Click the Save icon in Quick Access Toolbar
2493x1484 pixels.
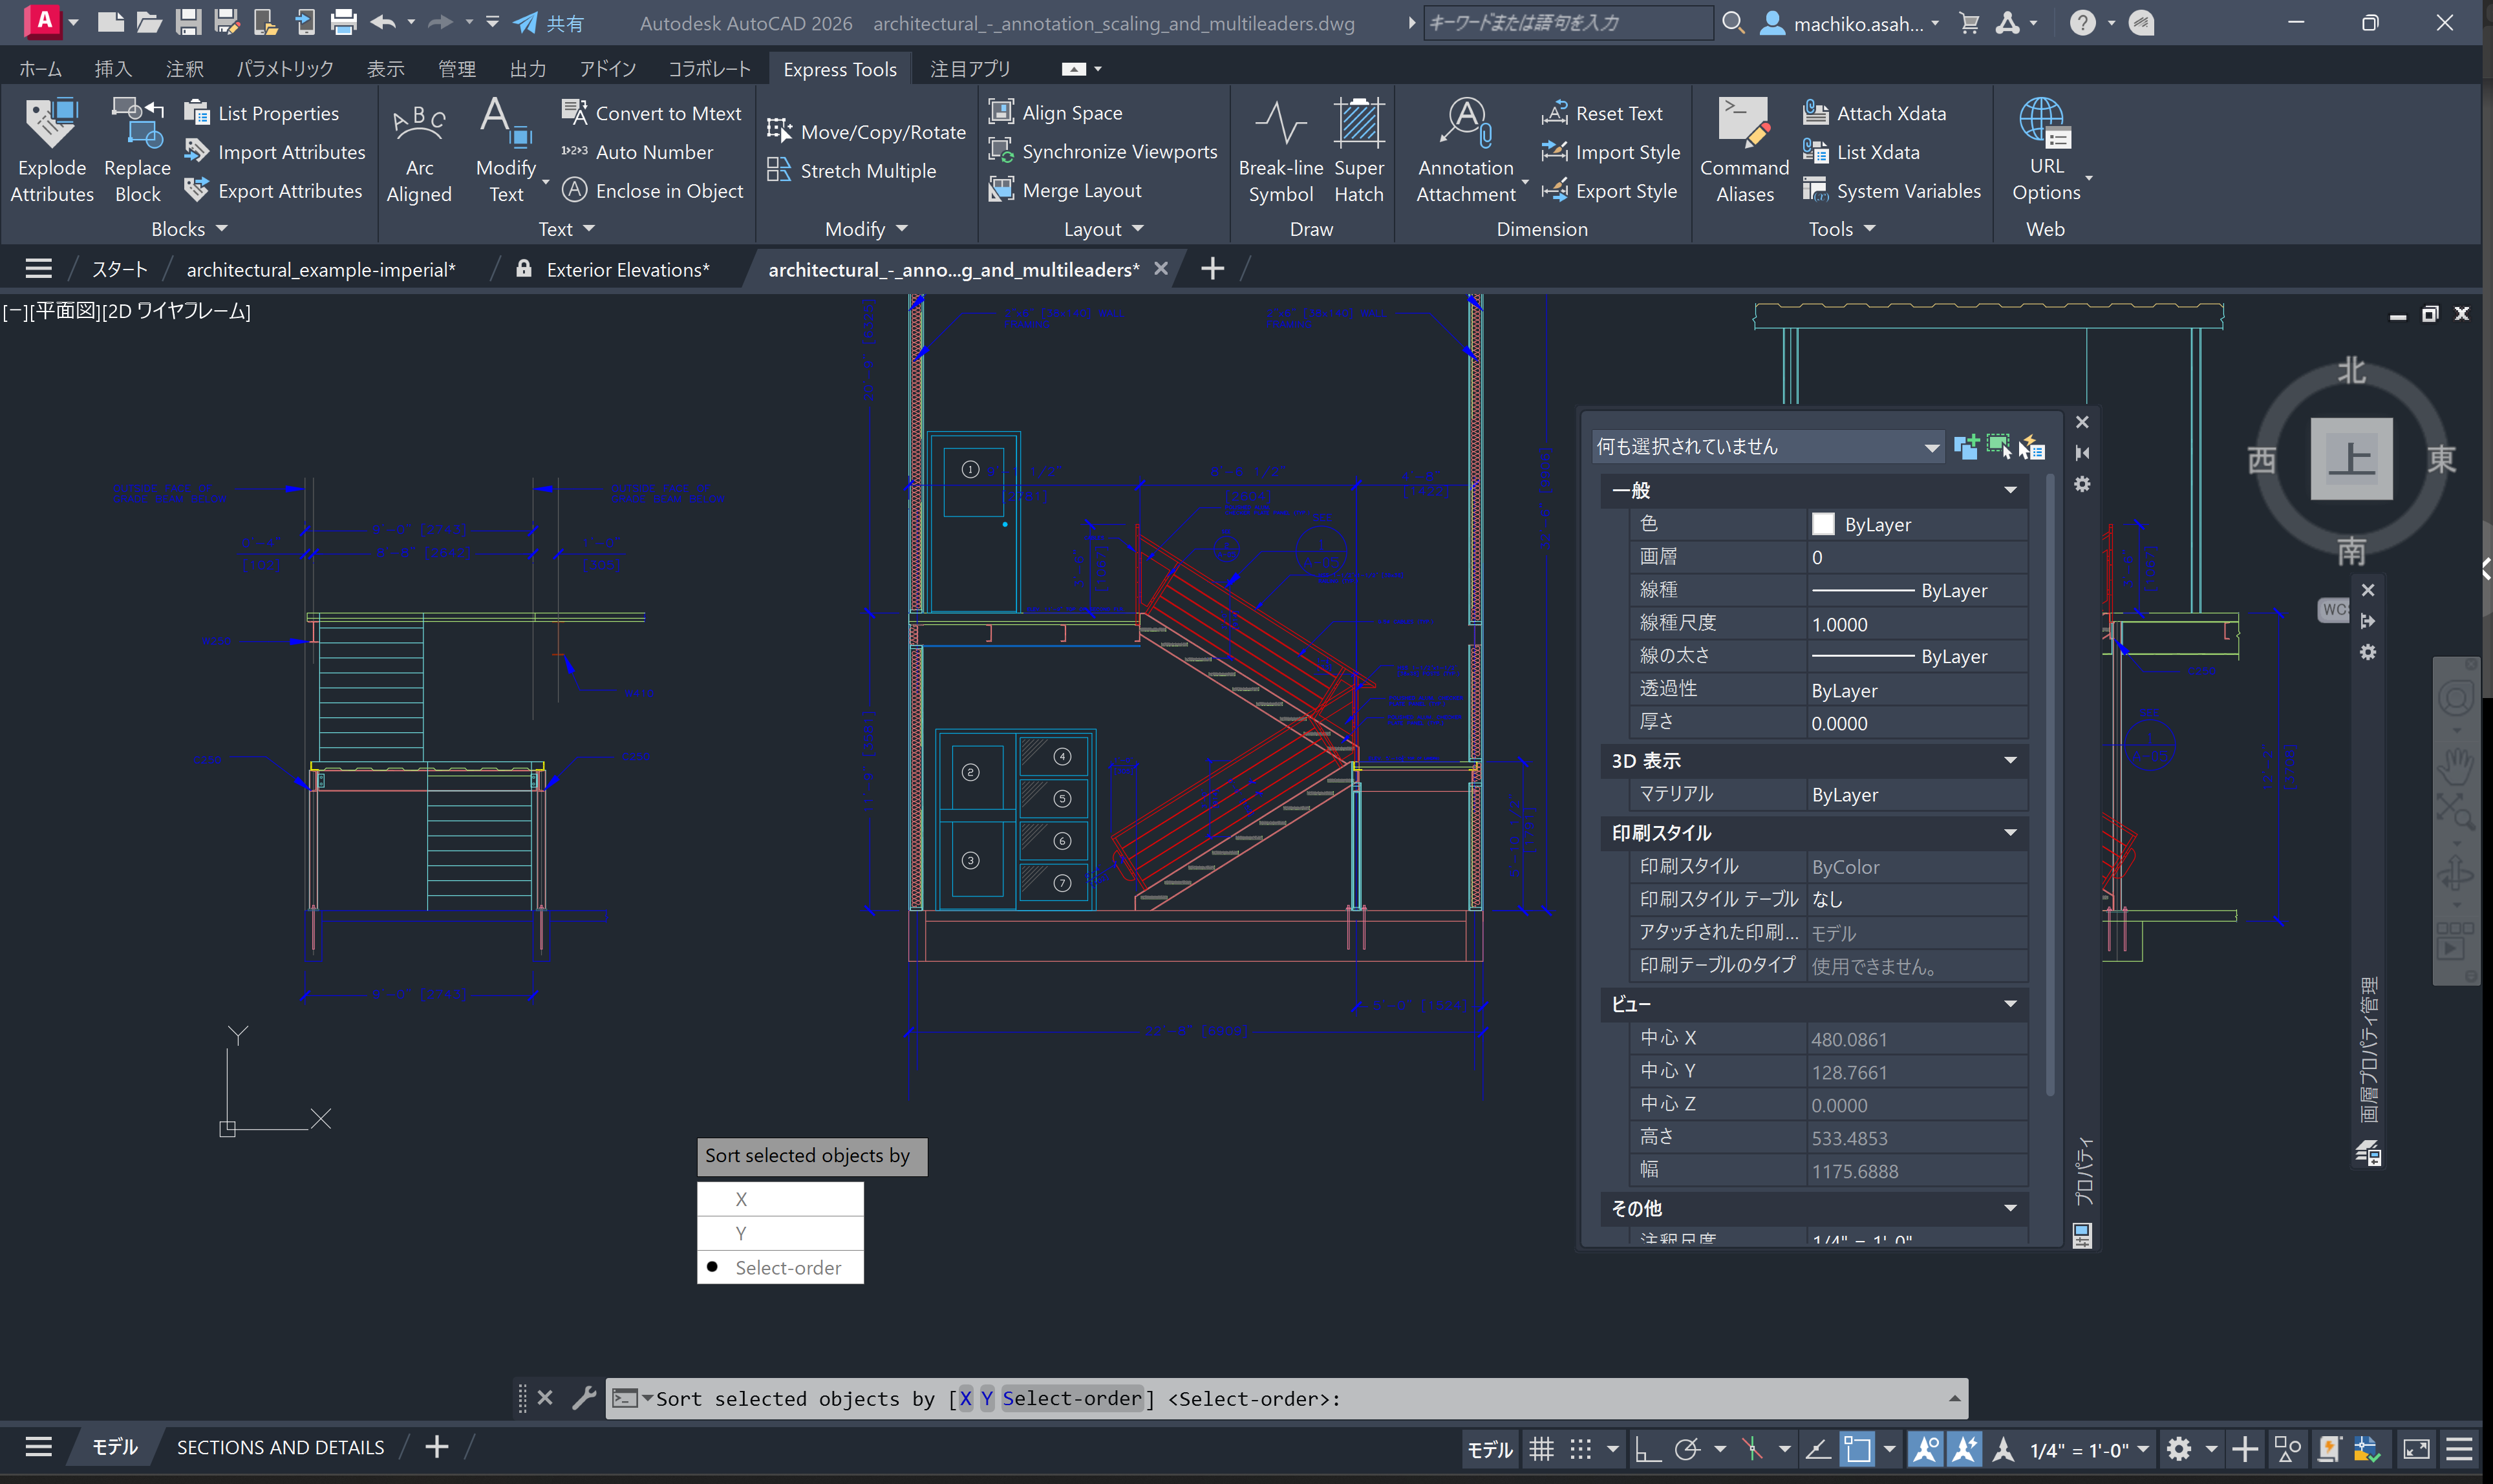pos(188,22)
